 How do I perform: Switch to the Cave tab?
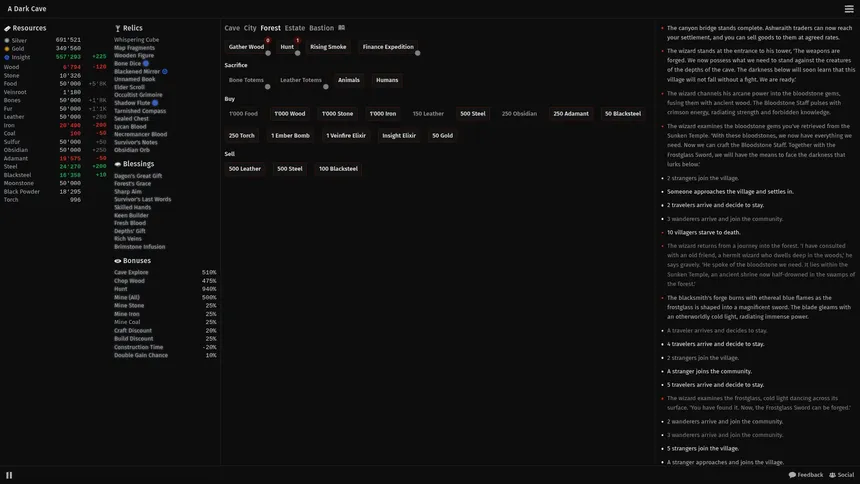(x=232, y=28)
